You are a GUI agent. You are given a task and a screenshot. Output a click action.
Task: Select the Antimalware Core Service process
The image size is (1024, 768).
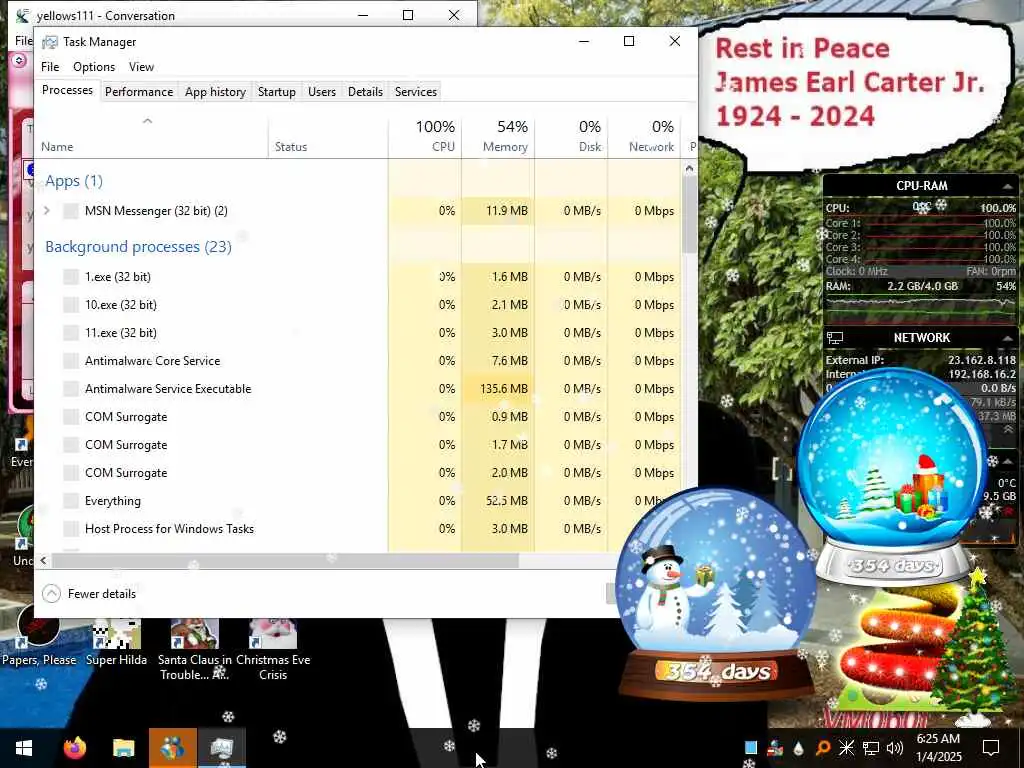pos(358,361)
